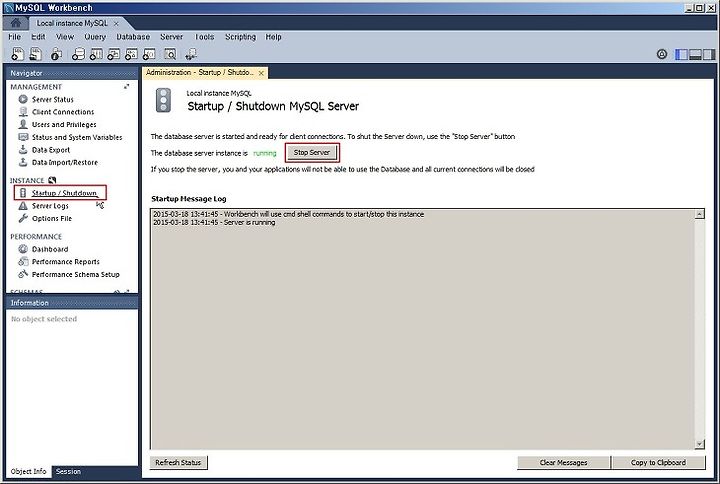Screen dimensions: 720x484
Task: Open the View menu
Action: (x=65, y=37)
